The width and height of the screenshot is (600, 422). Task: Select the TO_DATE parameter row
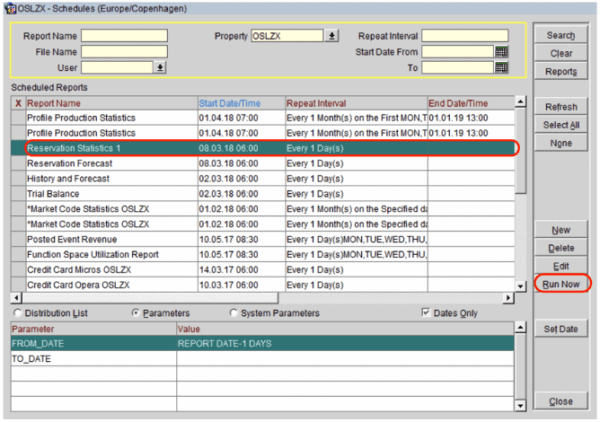[262, 359]
